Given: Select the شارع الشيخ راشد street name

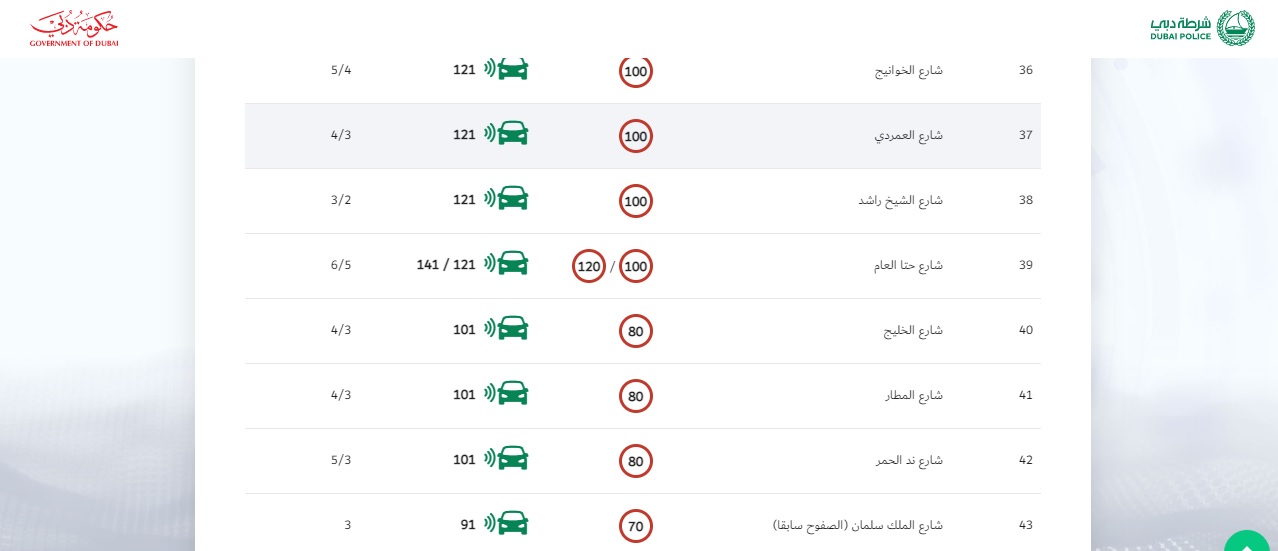Looking at the screenshot, I should click(x=900, y=200).
